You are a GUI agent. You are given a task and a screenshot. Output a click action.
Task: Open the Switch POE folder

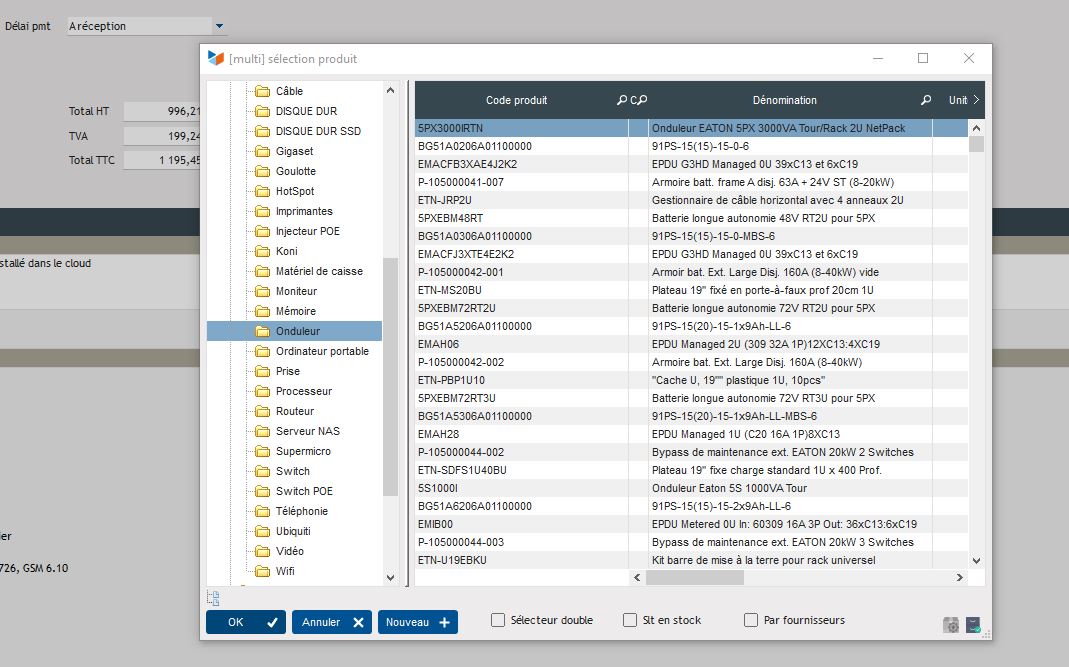point(304,491)
